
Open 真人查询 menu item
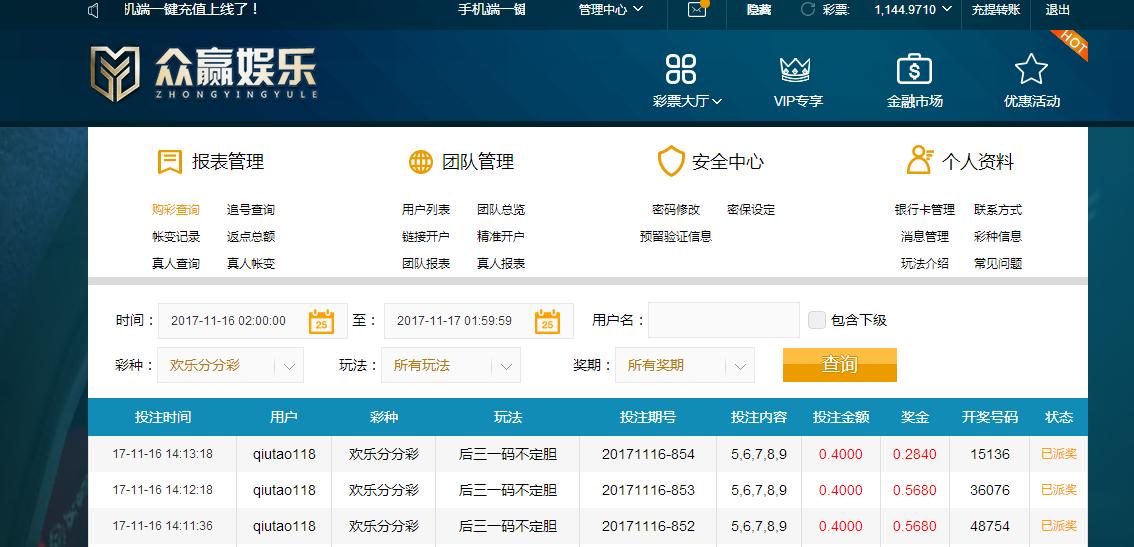[176, 263]
